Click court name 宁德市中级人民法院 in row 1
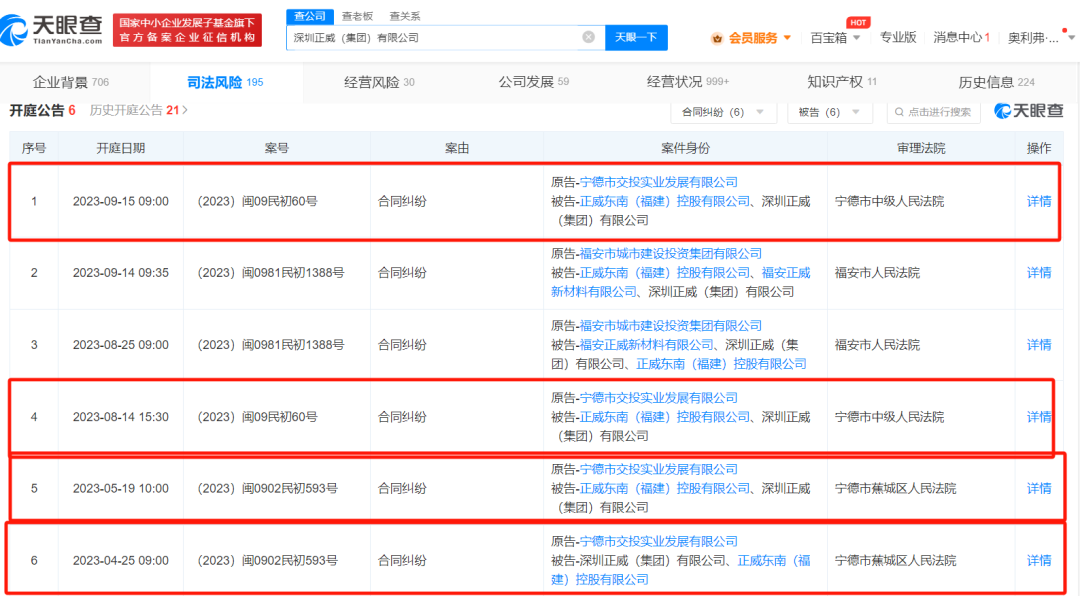 click(889, 201)
